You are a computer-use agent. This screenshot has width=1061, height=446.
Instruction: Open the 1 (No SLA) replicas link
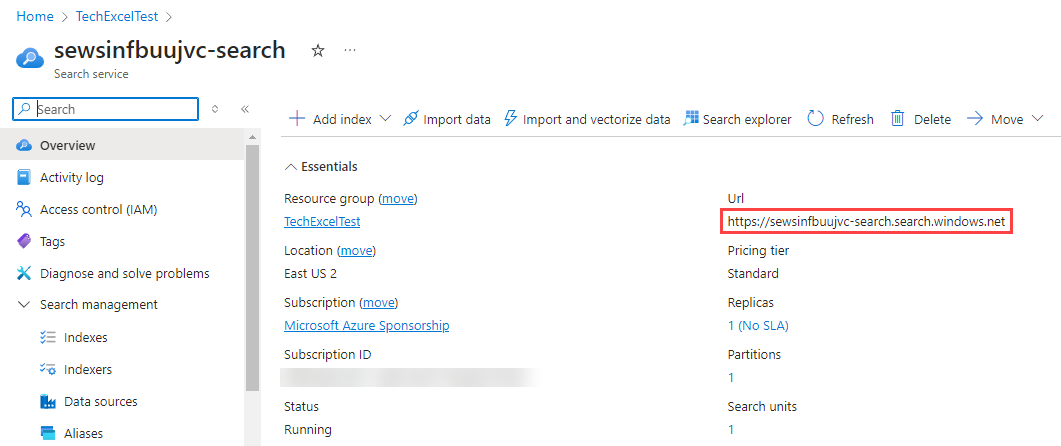coord(758,326)
